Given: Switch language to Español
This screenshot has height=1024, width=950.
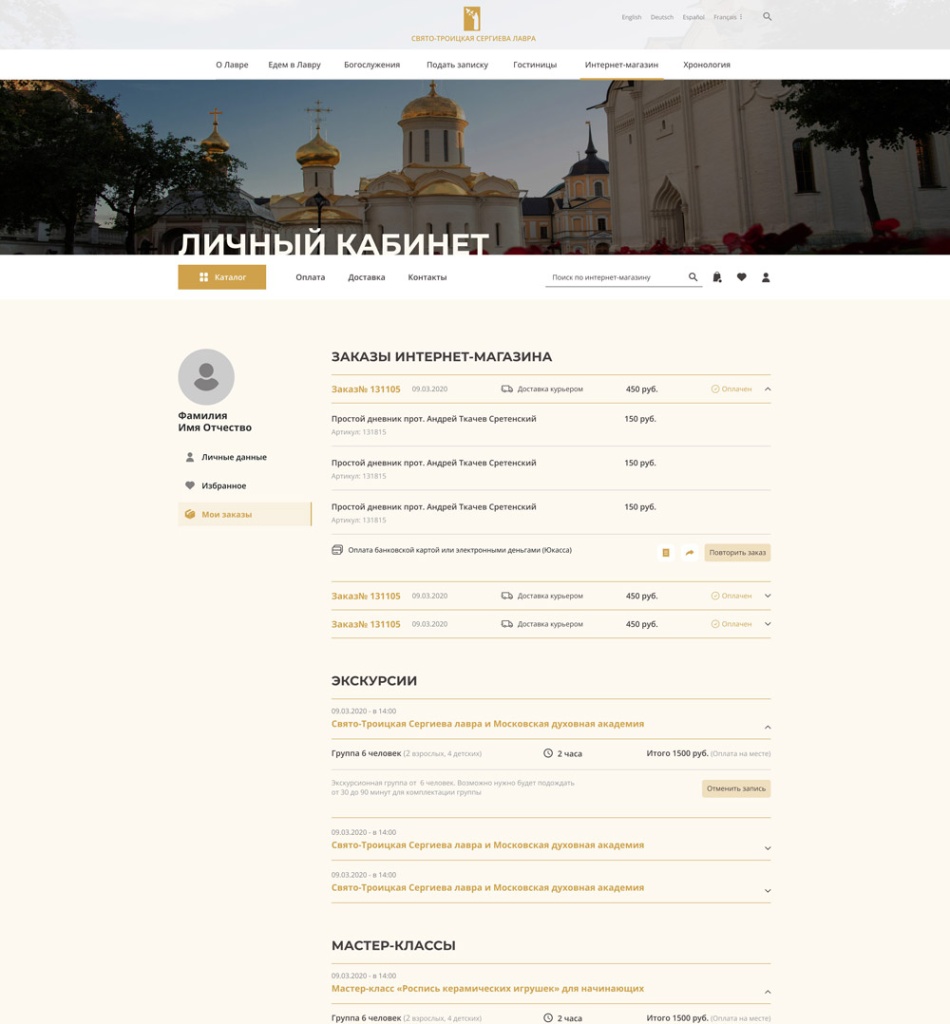Looking at the screenshot, I should click(x=693, y=17).
